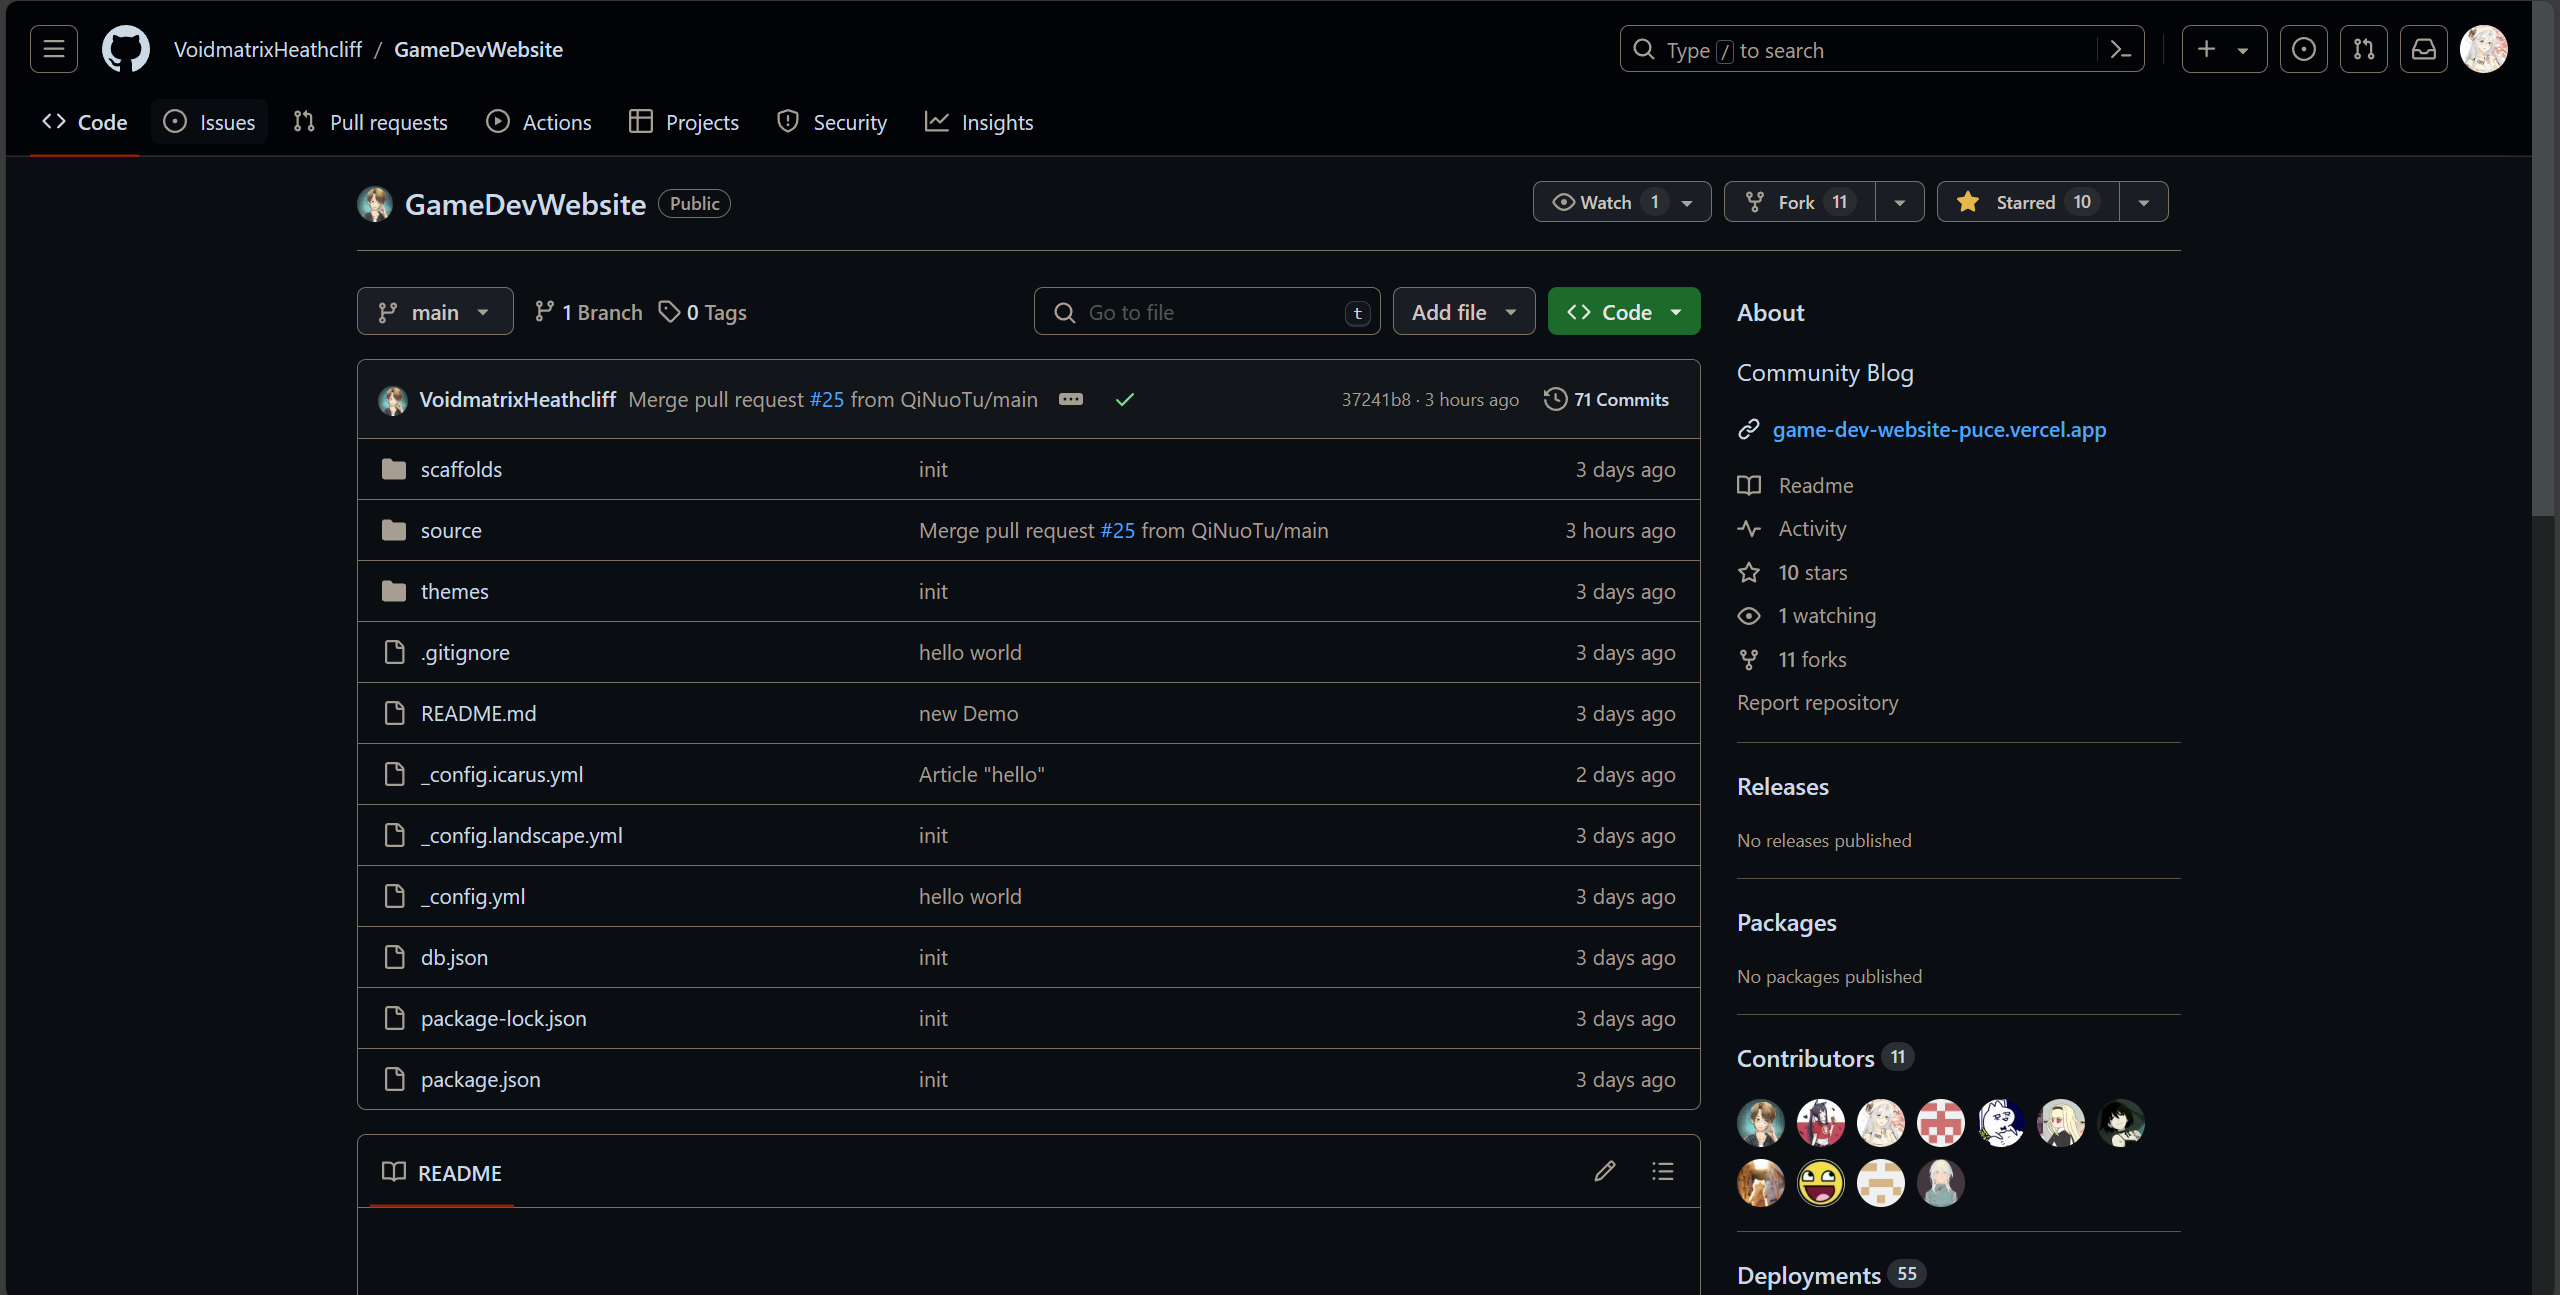2560x1295 pixels.
Task: Click commit author avatar in commit bar
Action: click(393, 400)
